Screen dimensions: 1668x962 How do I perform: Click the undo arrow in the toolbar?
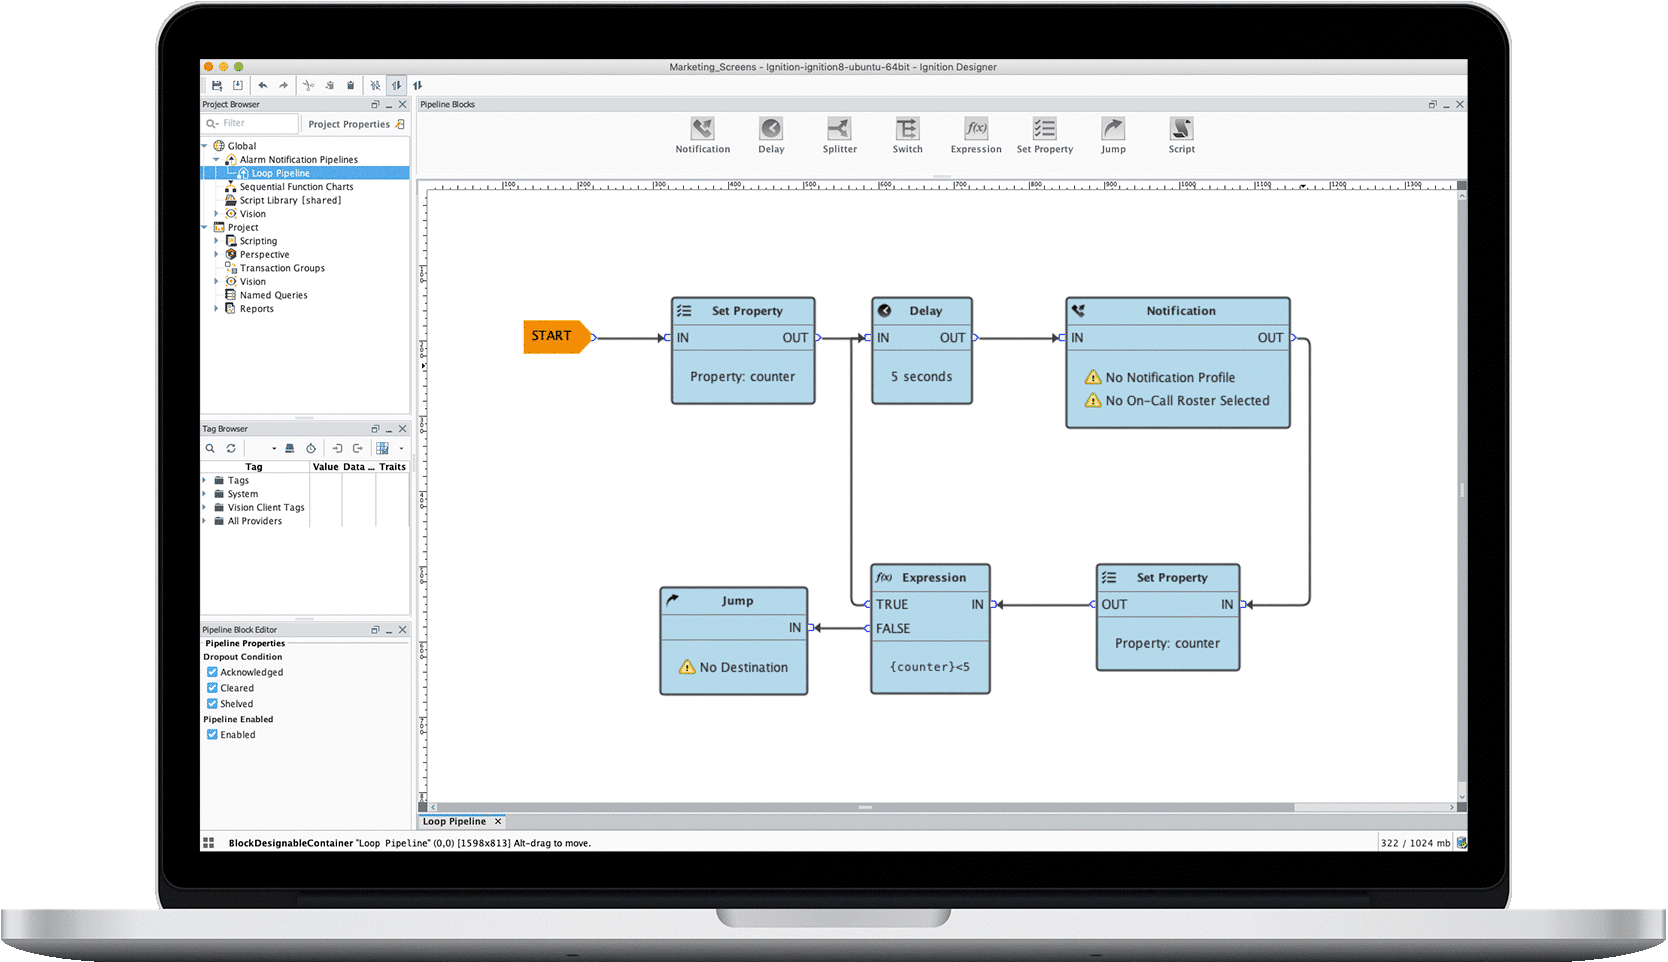262,86
